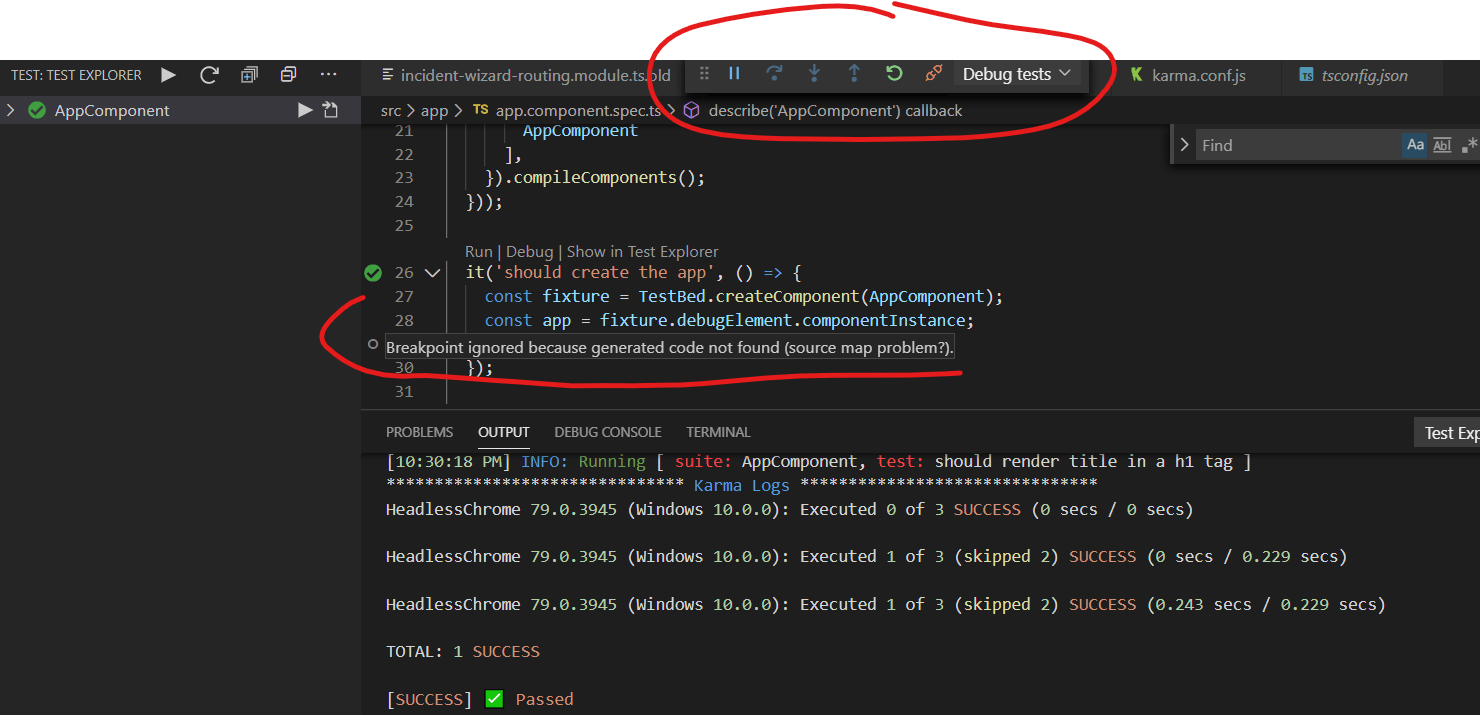Switch to the TERMINAL panel tab
This screenshot has height=715, width=1480.
click(x=718, y=432)
